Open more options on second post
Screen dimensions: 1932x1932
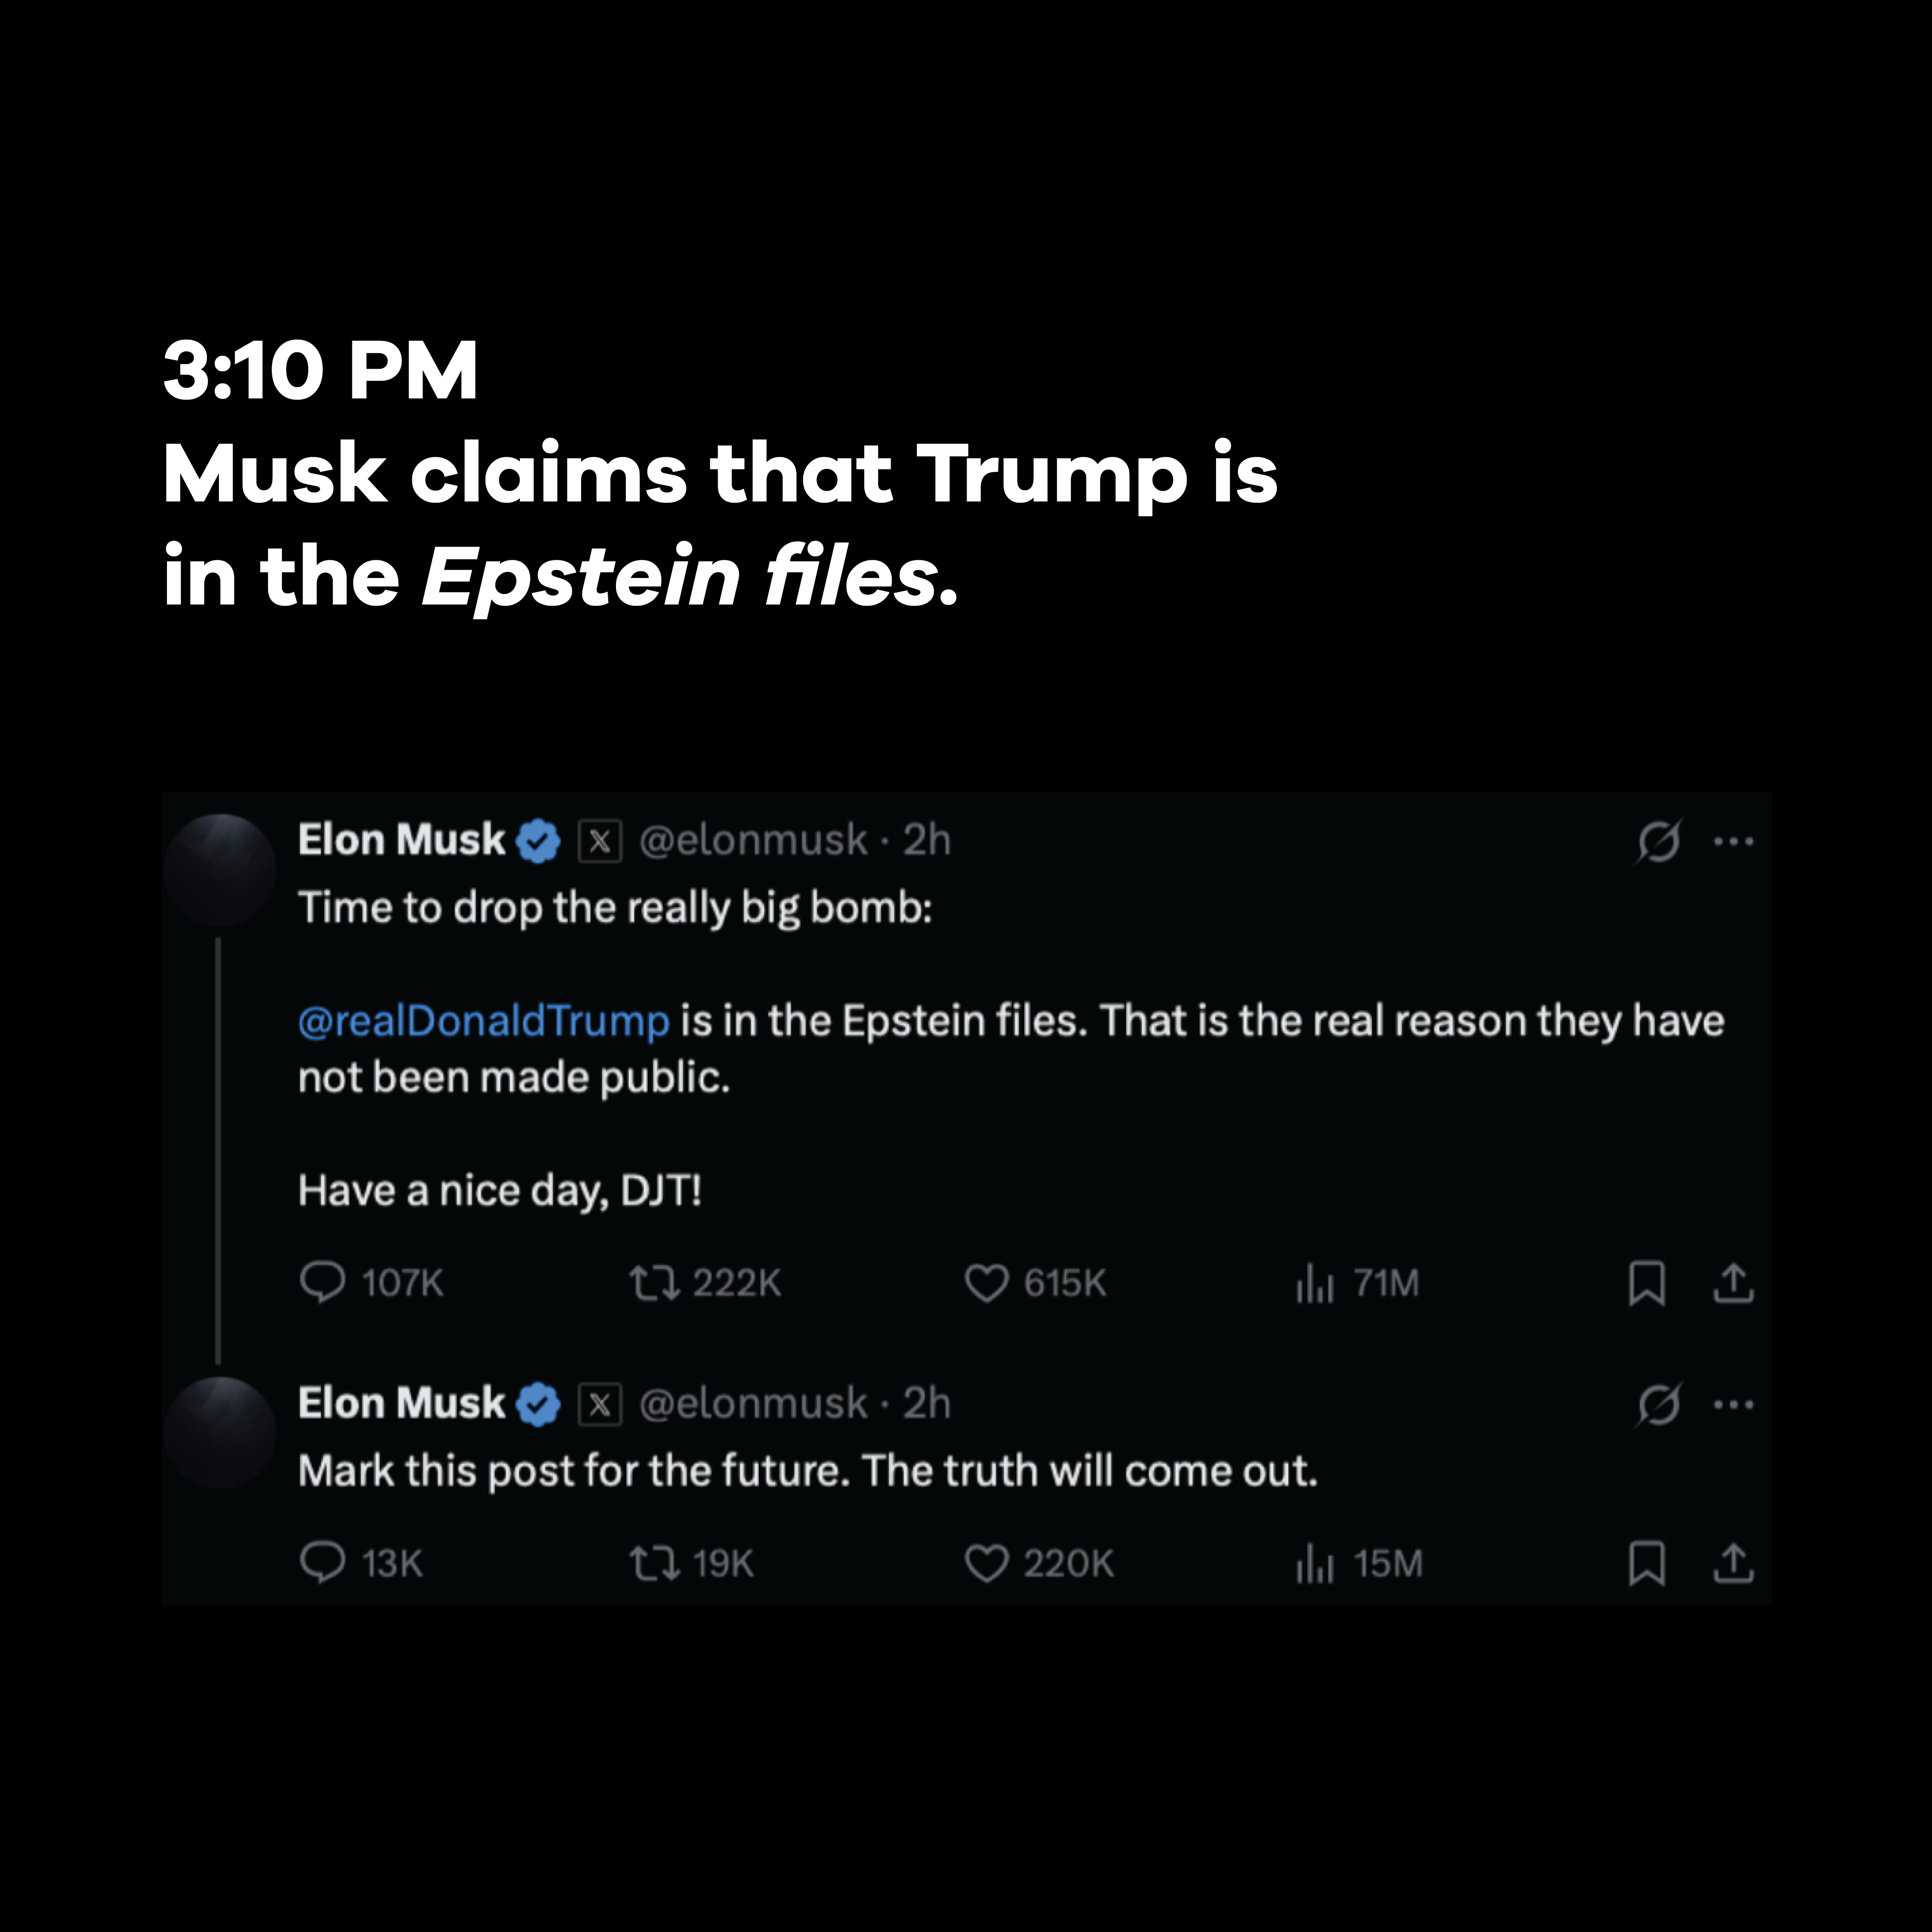pos(1733,1404)
